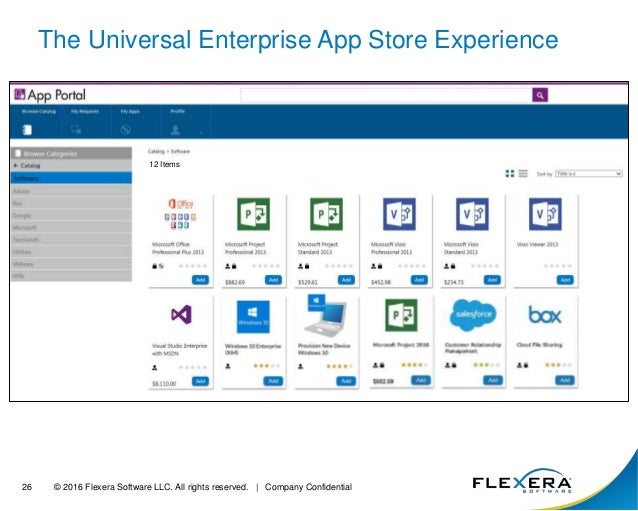Click lock icon on Microsoft Office card
The width and height of the screenshot is (638, 511).
pyautogui.click(x=155, y=266)
